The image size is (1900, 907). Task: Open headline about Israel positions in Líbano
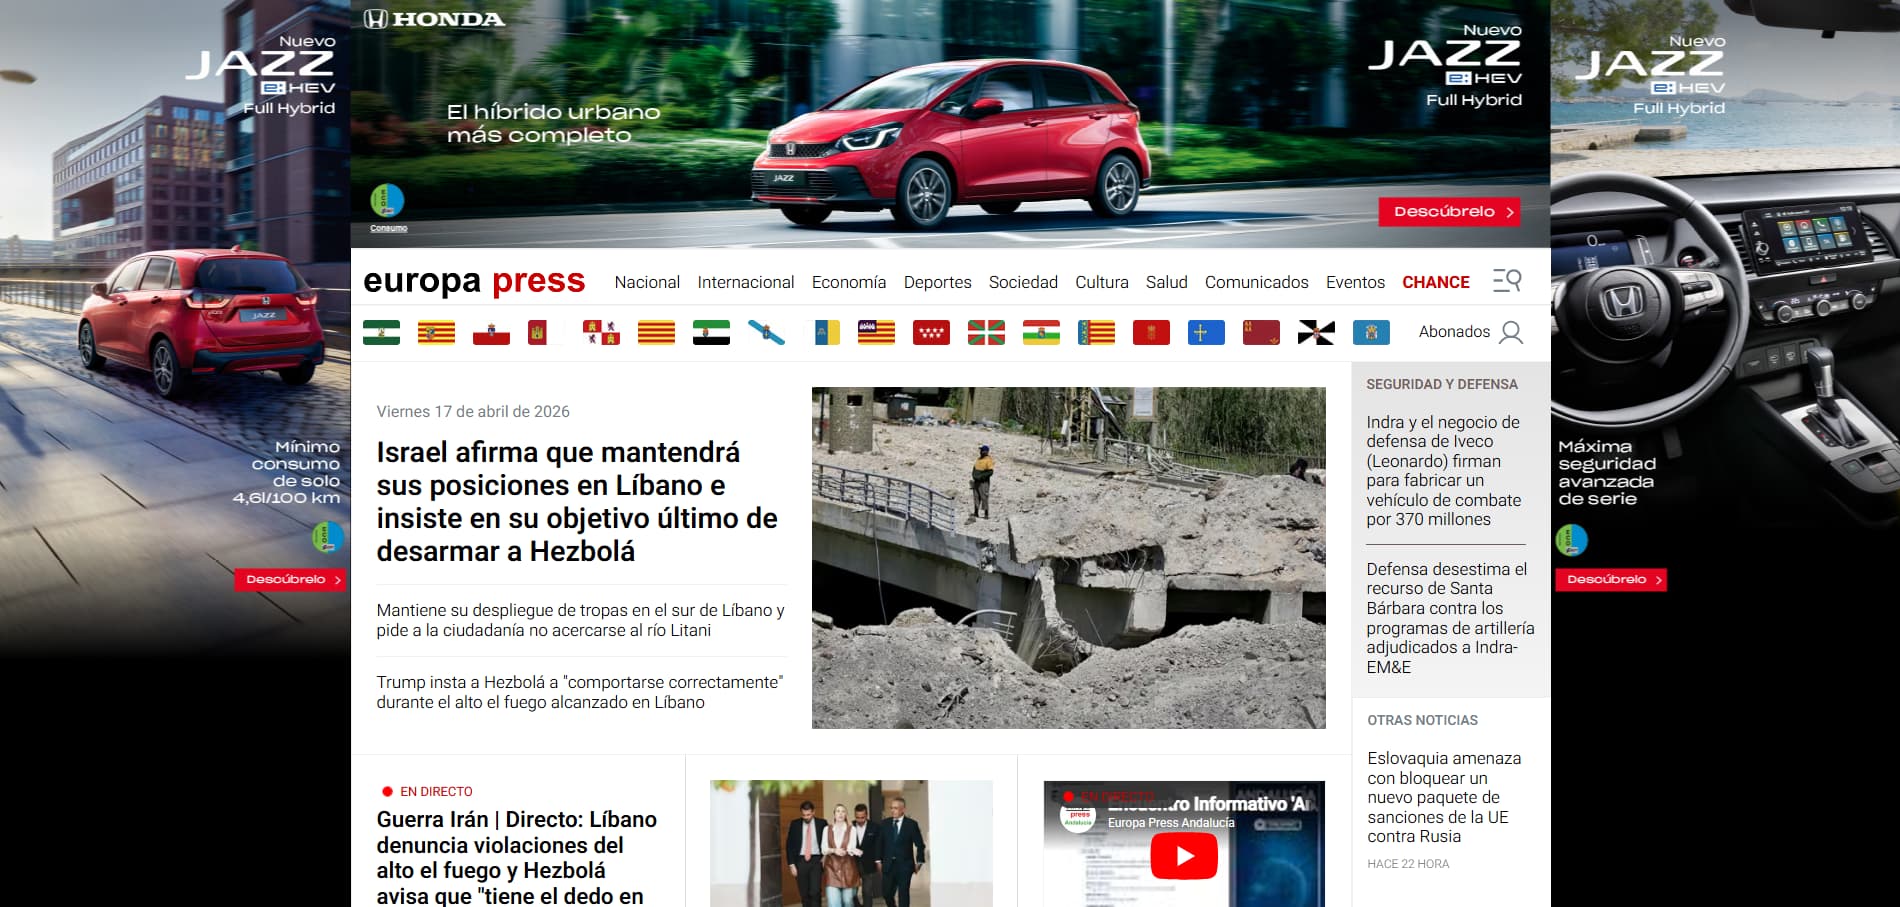point(577,502)
